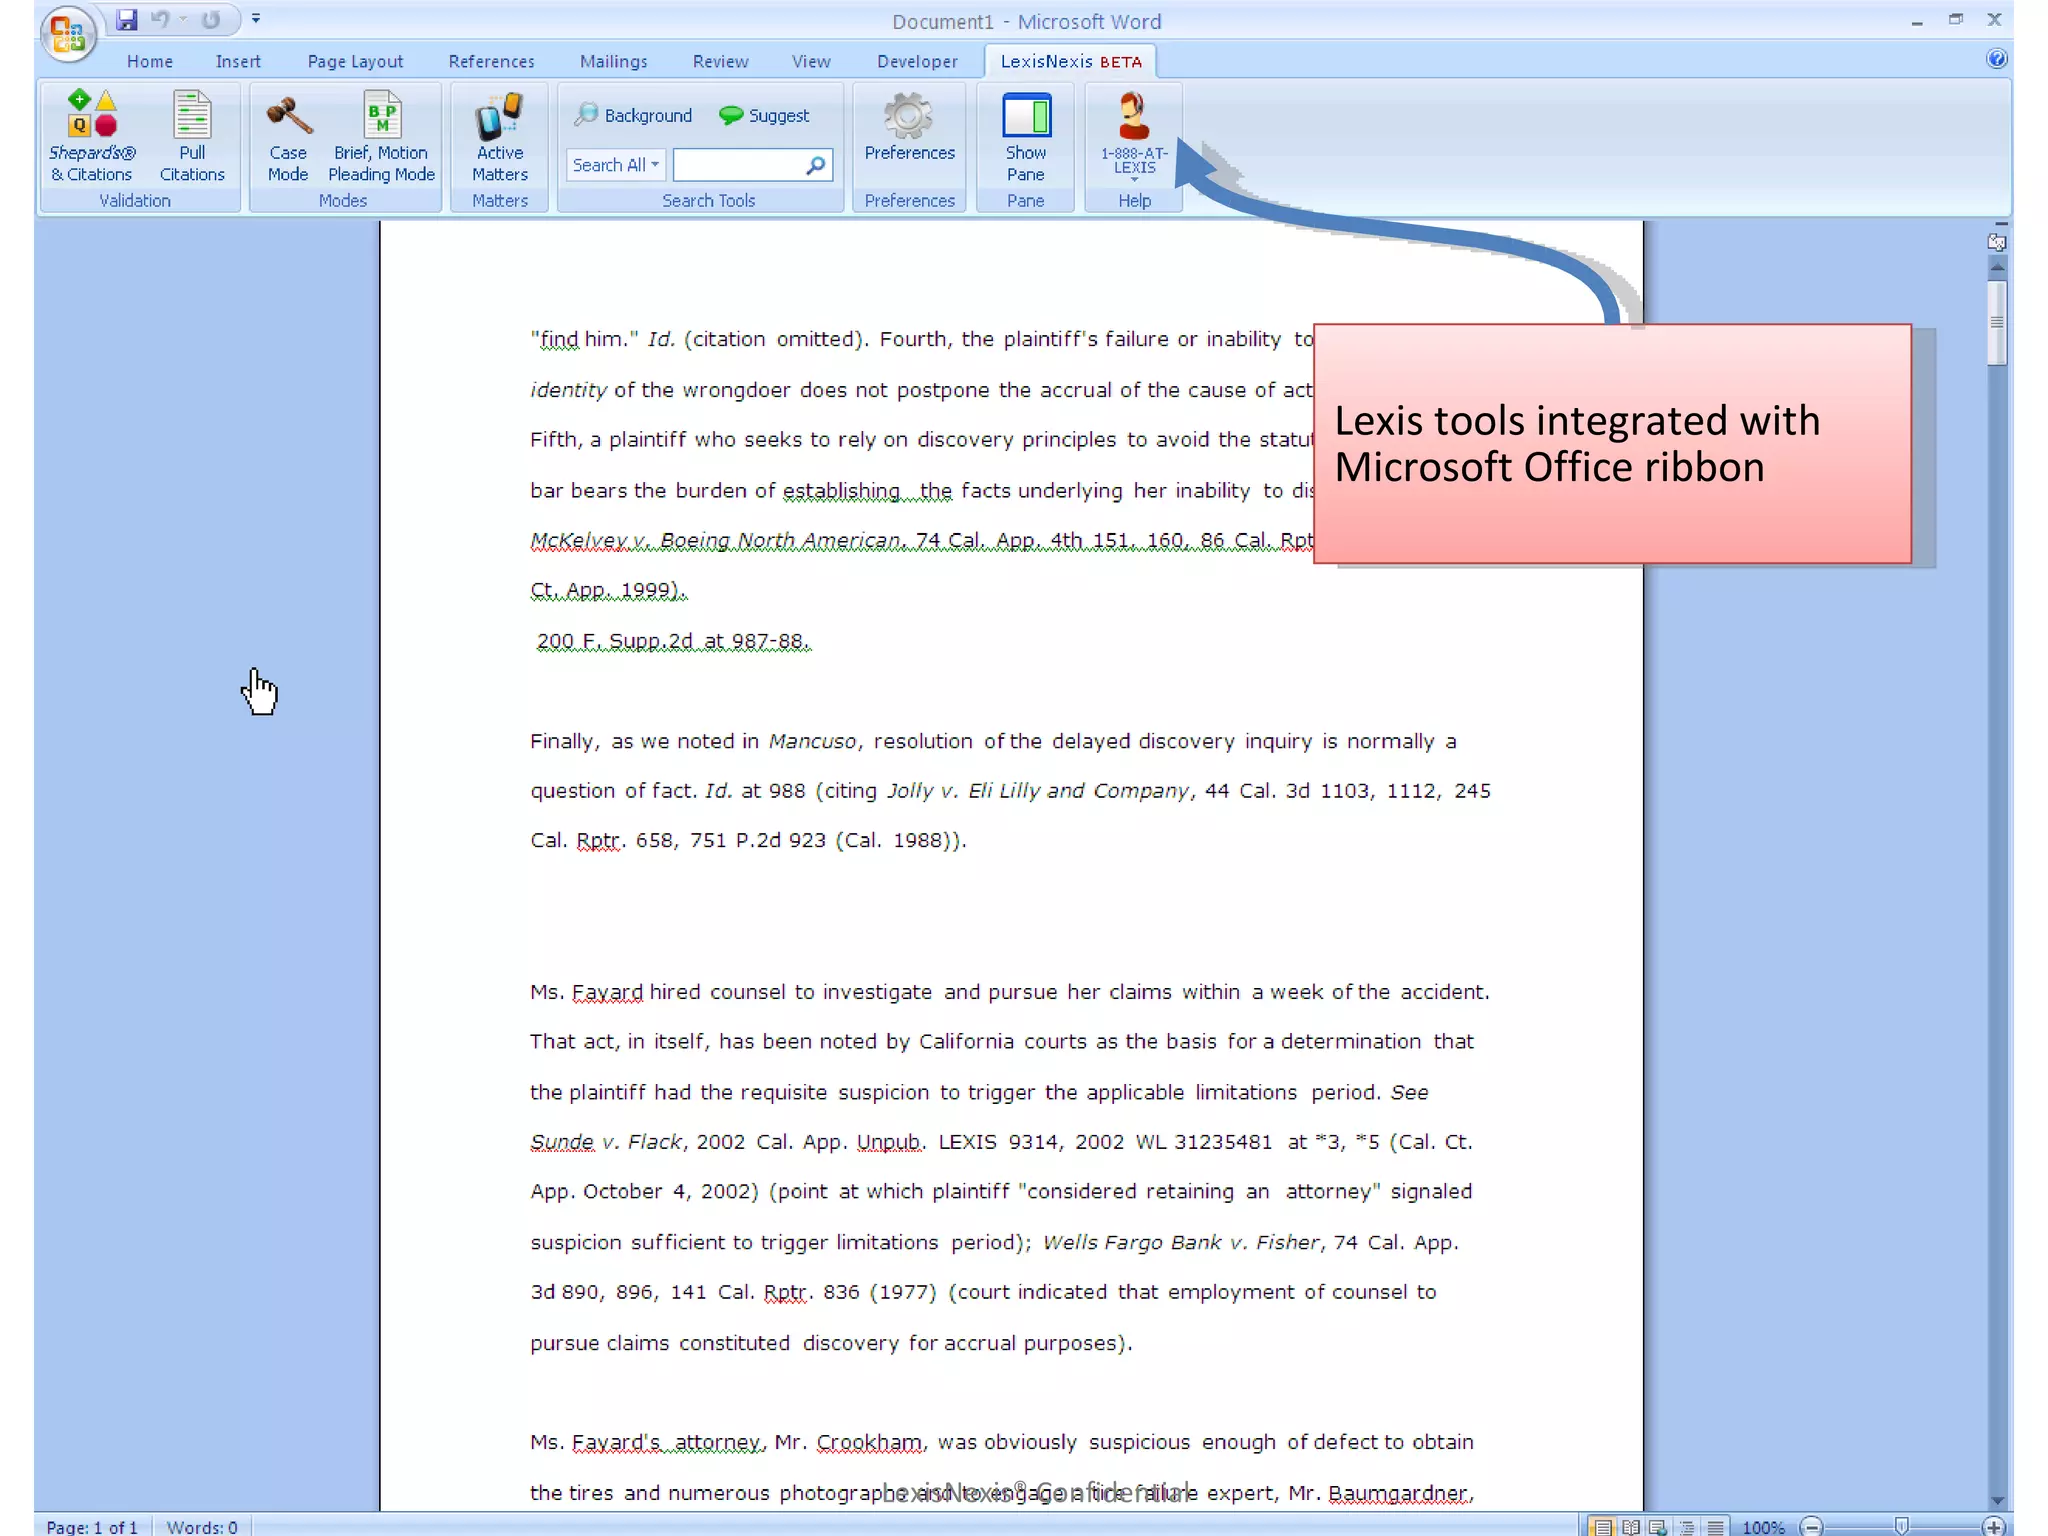Click the Word Help question icon
Image resolution: width=2048 pixels, height=1536 pixels.
coord(1996,59)
